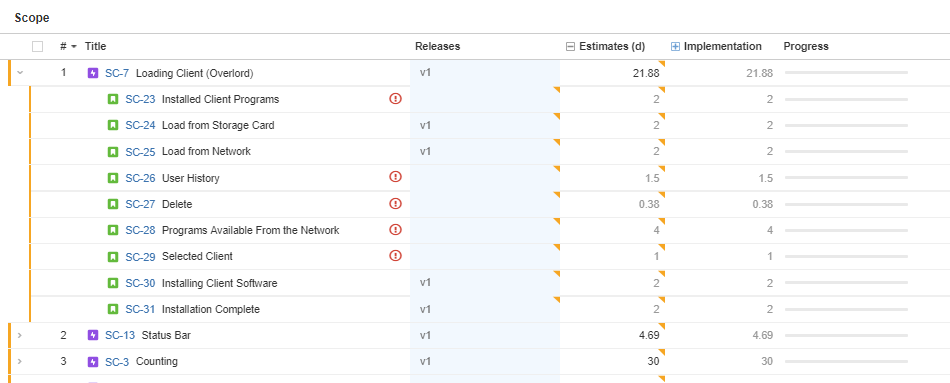This screenshot has height=383, width=950.
Task: Collapse the Loading Client (Overlord) epic
Action: click(x=19, y=73)
